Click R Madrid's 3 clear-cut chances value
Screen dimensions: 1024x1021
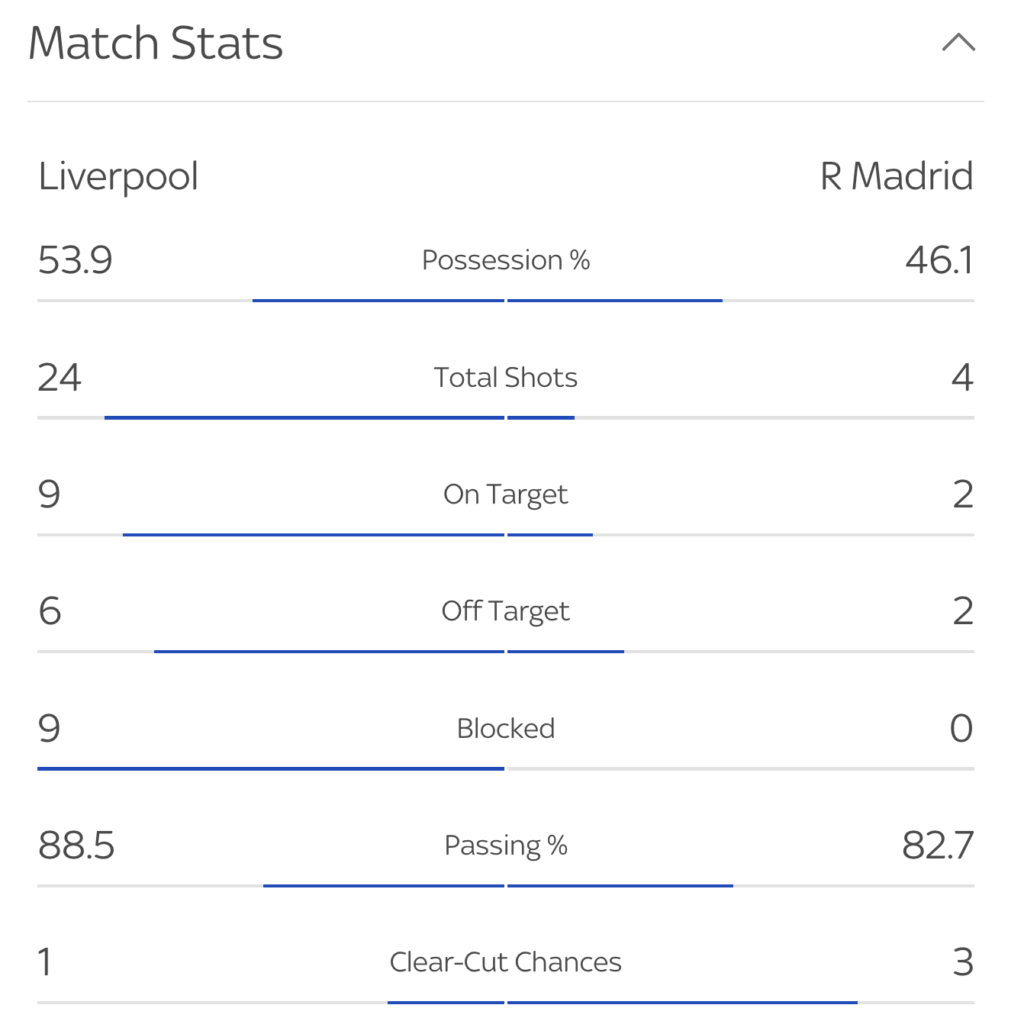[x=963, y=962]
